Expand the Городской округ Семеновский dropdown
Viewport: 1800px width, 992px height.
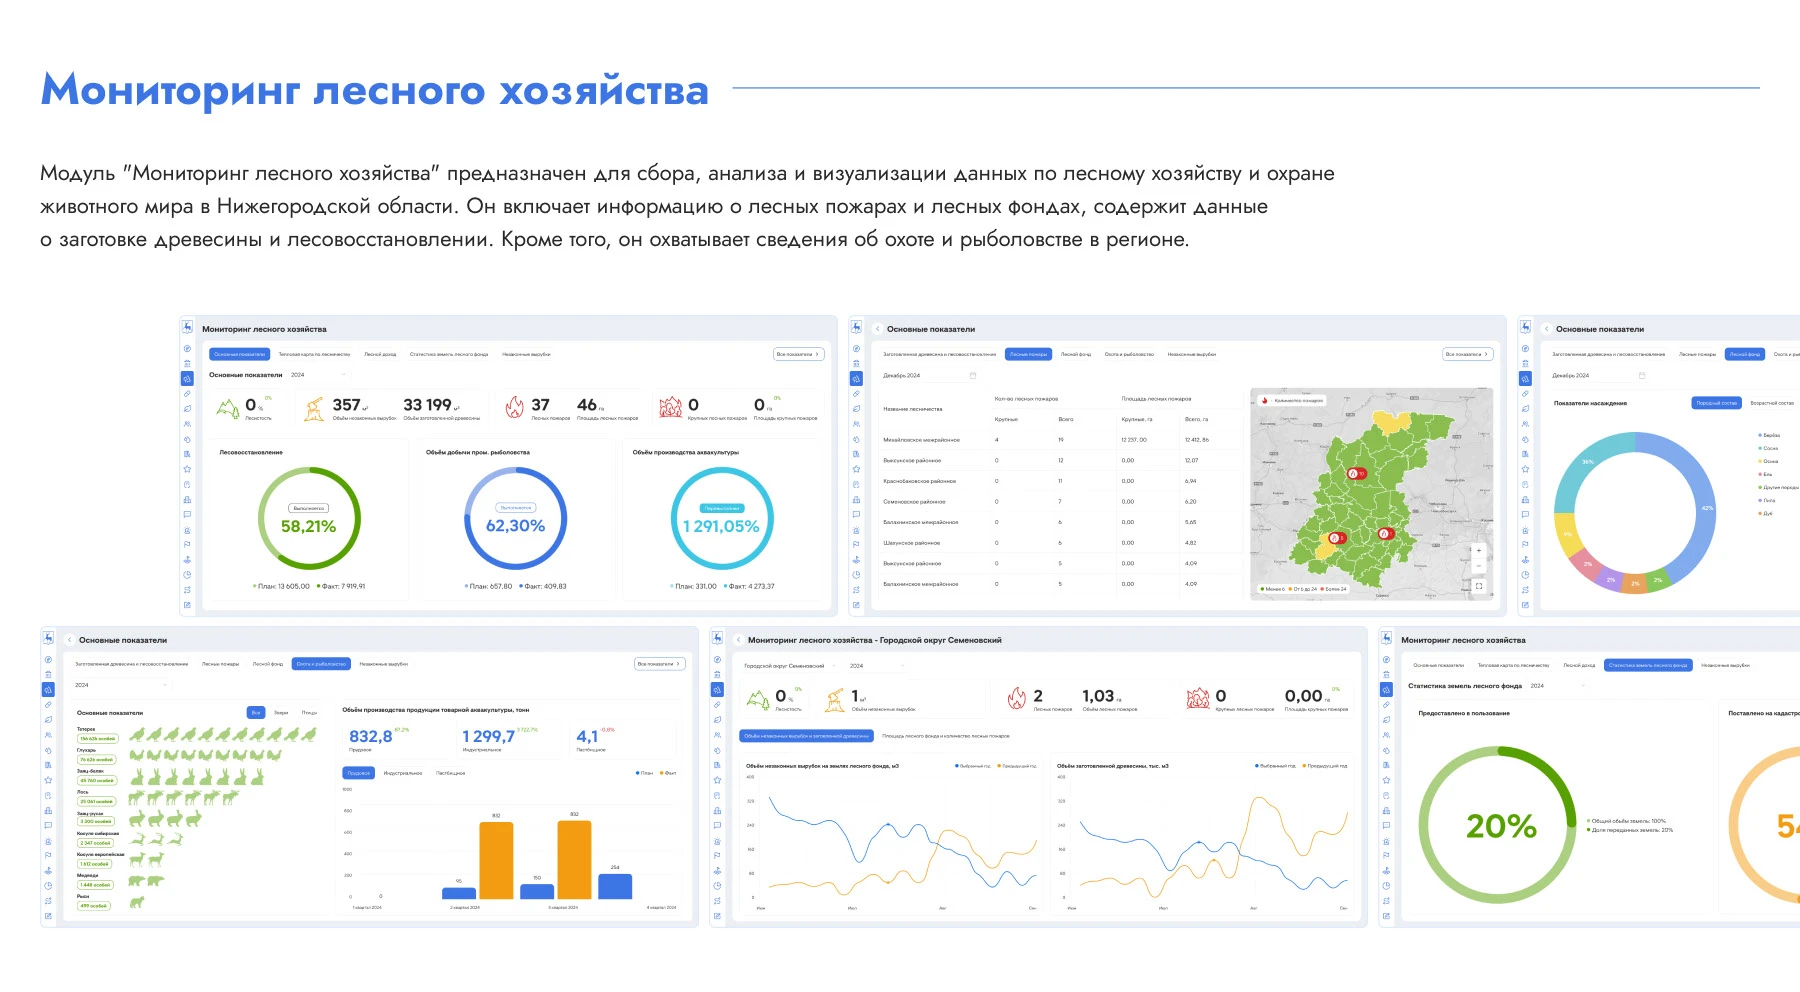pos(788,666)
